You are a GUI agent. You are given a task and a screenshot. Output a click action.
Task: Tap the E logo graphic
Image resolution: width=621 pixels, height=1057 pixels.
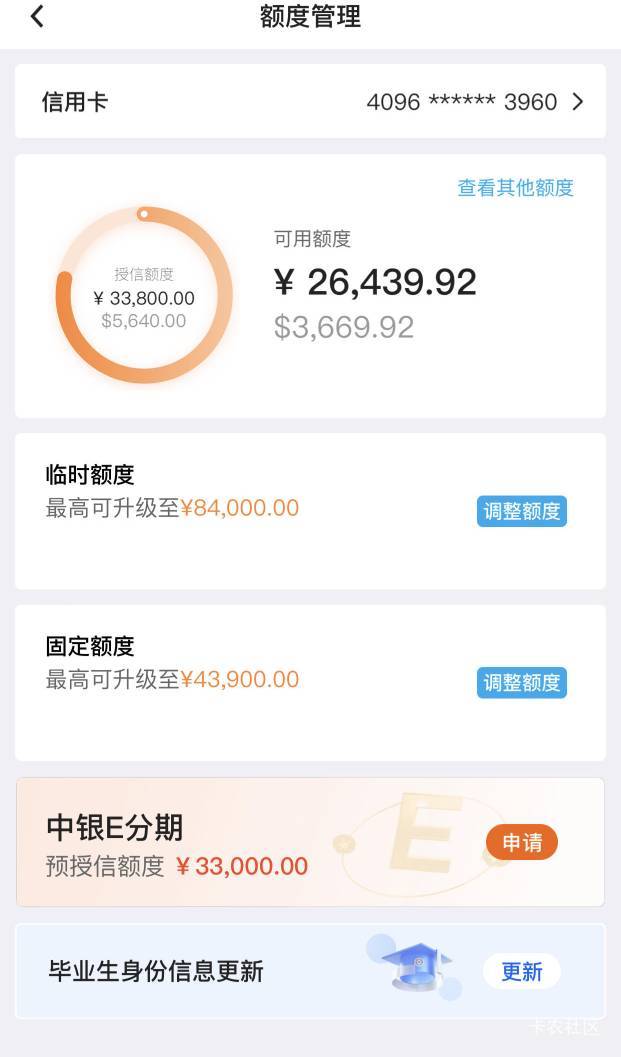coord(425,833)
